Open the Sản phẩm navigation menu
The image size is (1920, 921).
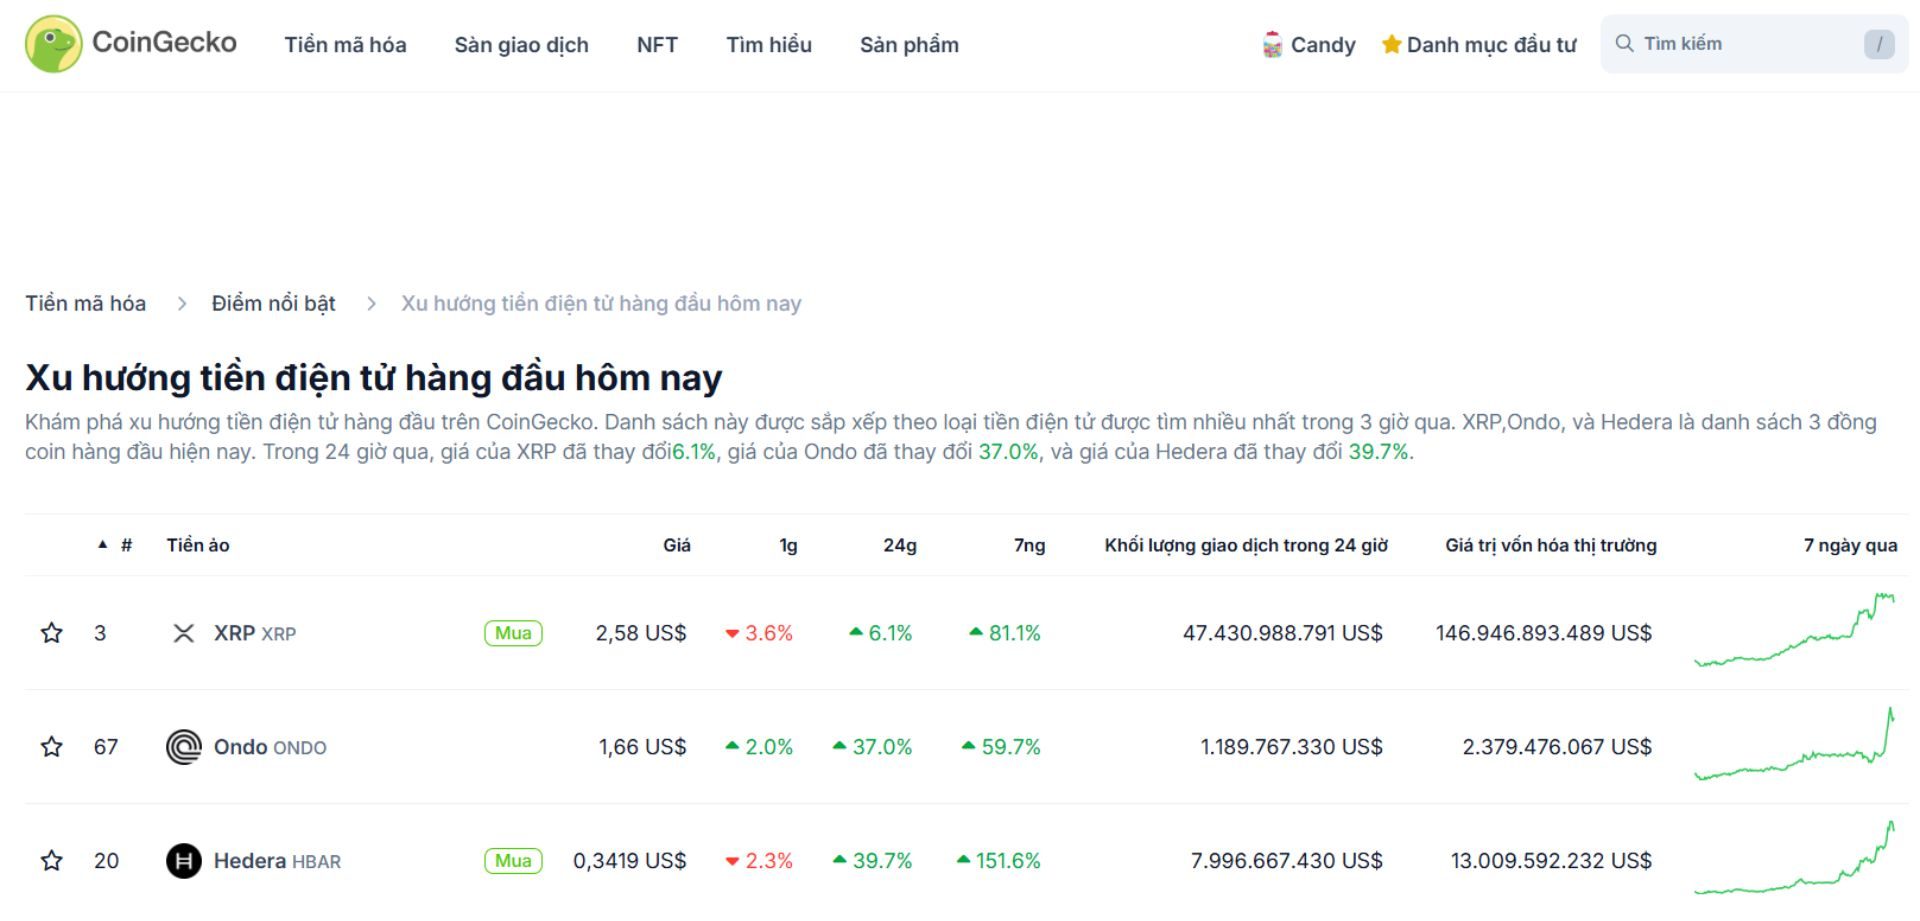point(908,45)
